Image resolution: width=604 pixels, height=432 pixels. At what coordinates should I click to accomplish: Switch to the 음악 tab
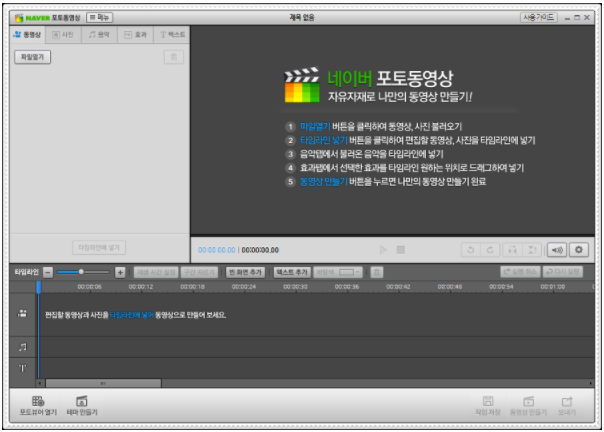(99, 35)
